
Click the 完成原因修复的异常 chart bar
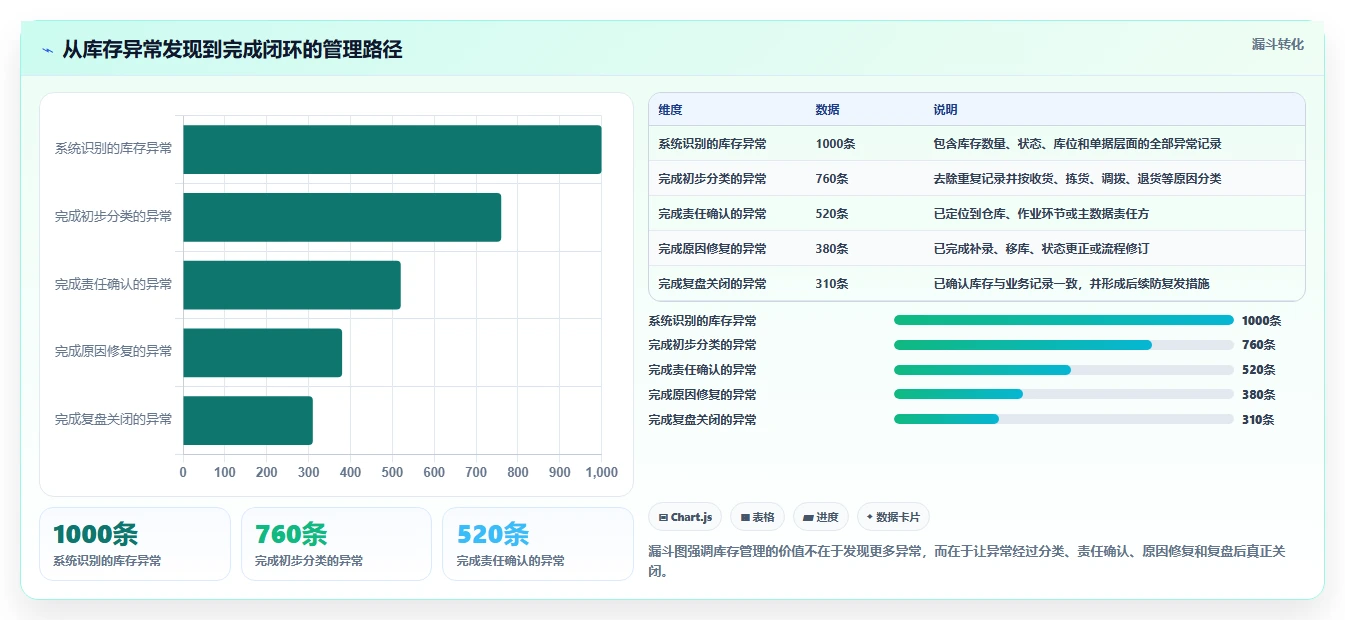coord(262,352)
